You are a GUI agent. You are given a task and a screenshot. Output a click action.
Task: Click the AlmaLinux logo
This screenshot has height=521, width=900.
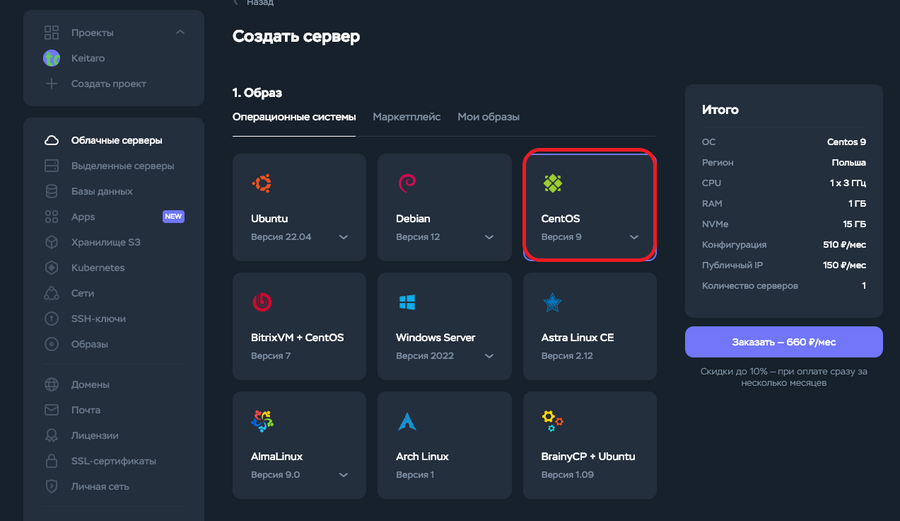tap(262, 421)
